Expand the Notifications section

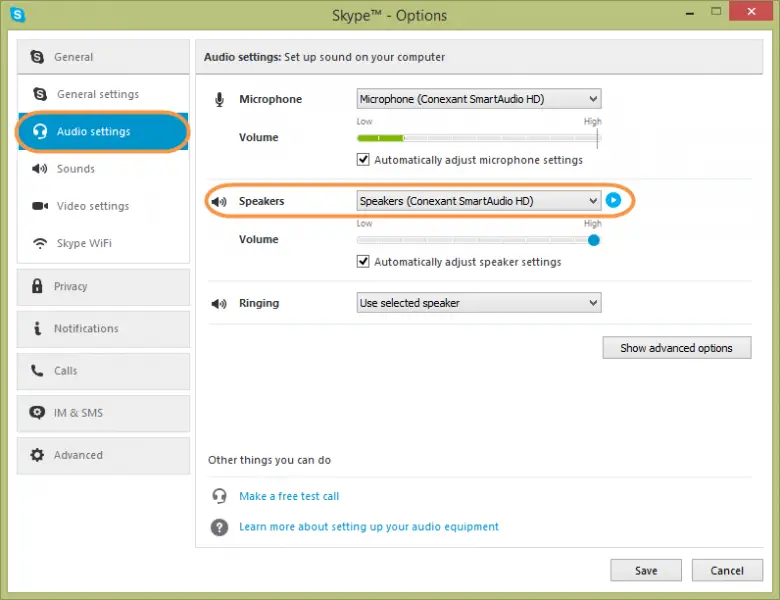click(103, 329)
